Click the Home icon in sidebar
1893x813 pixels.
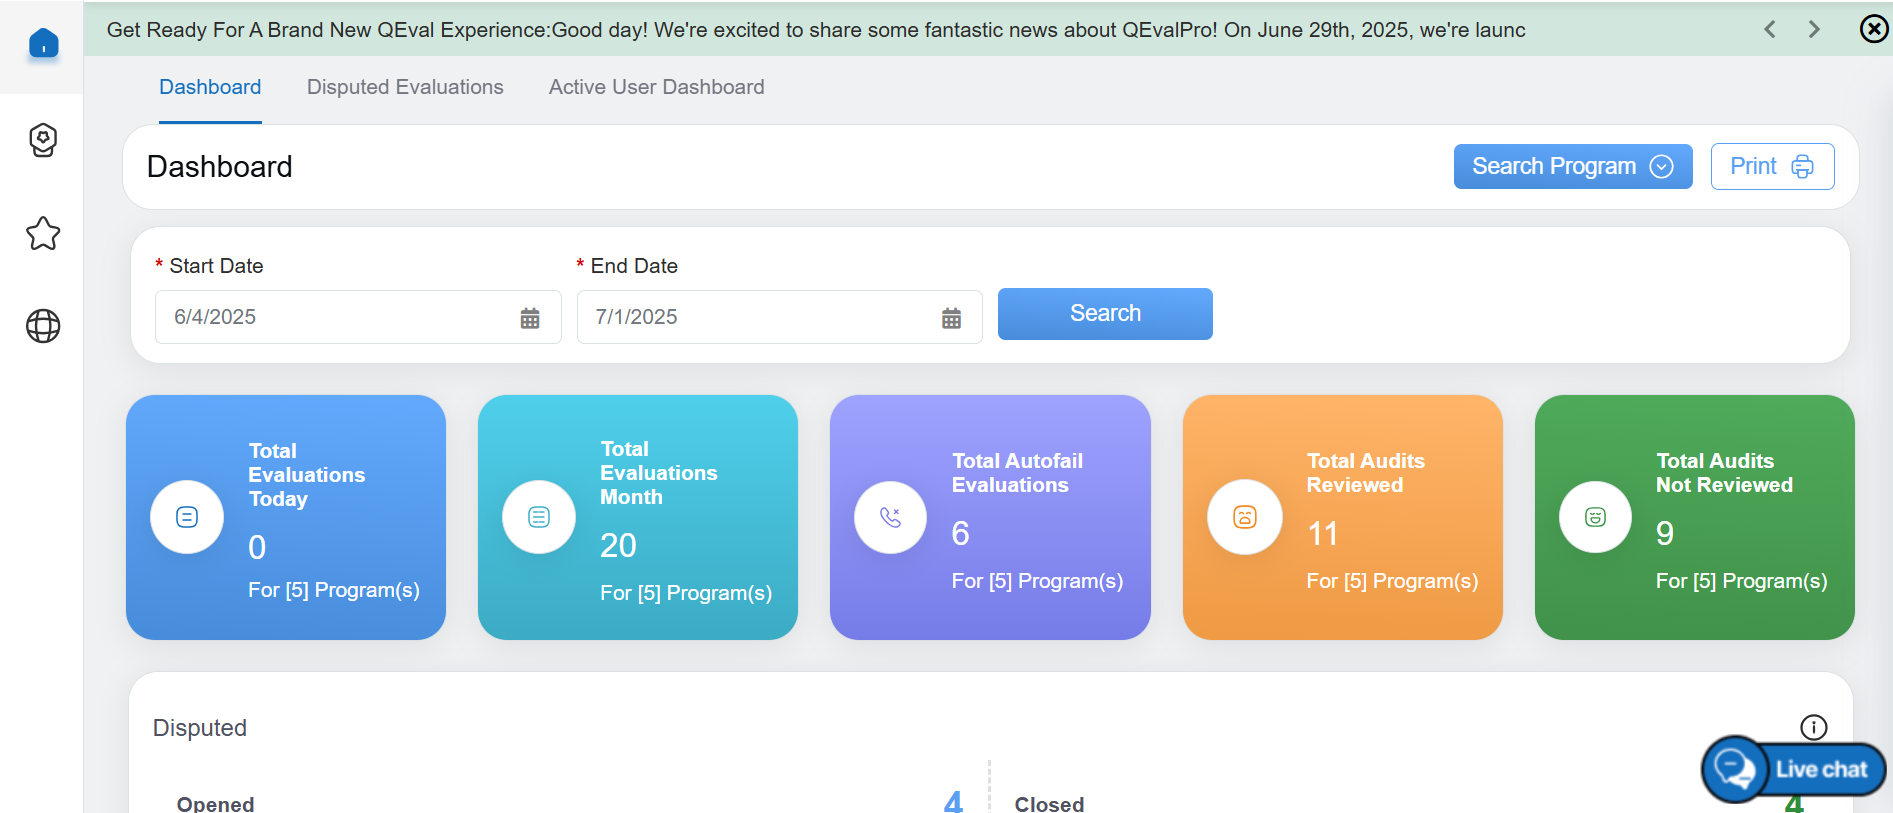tap(43, 43)
